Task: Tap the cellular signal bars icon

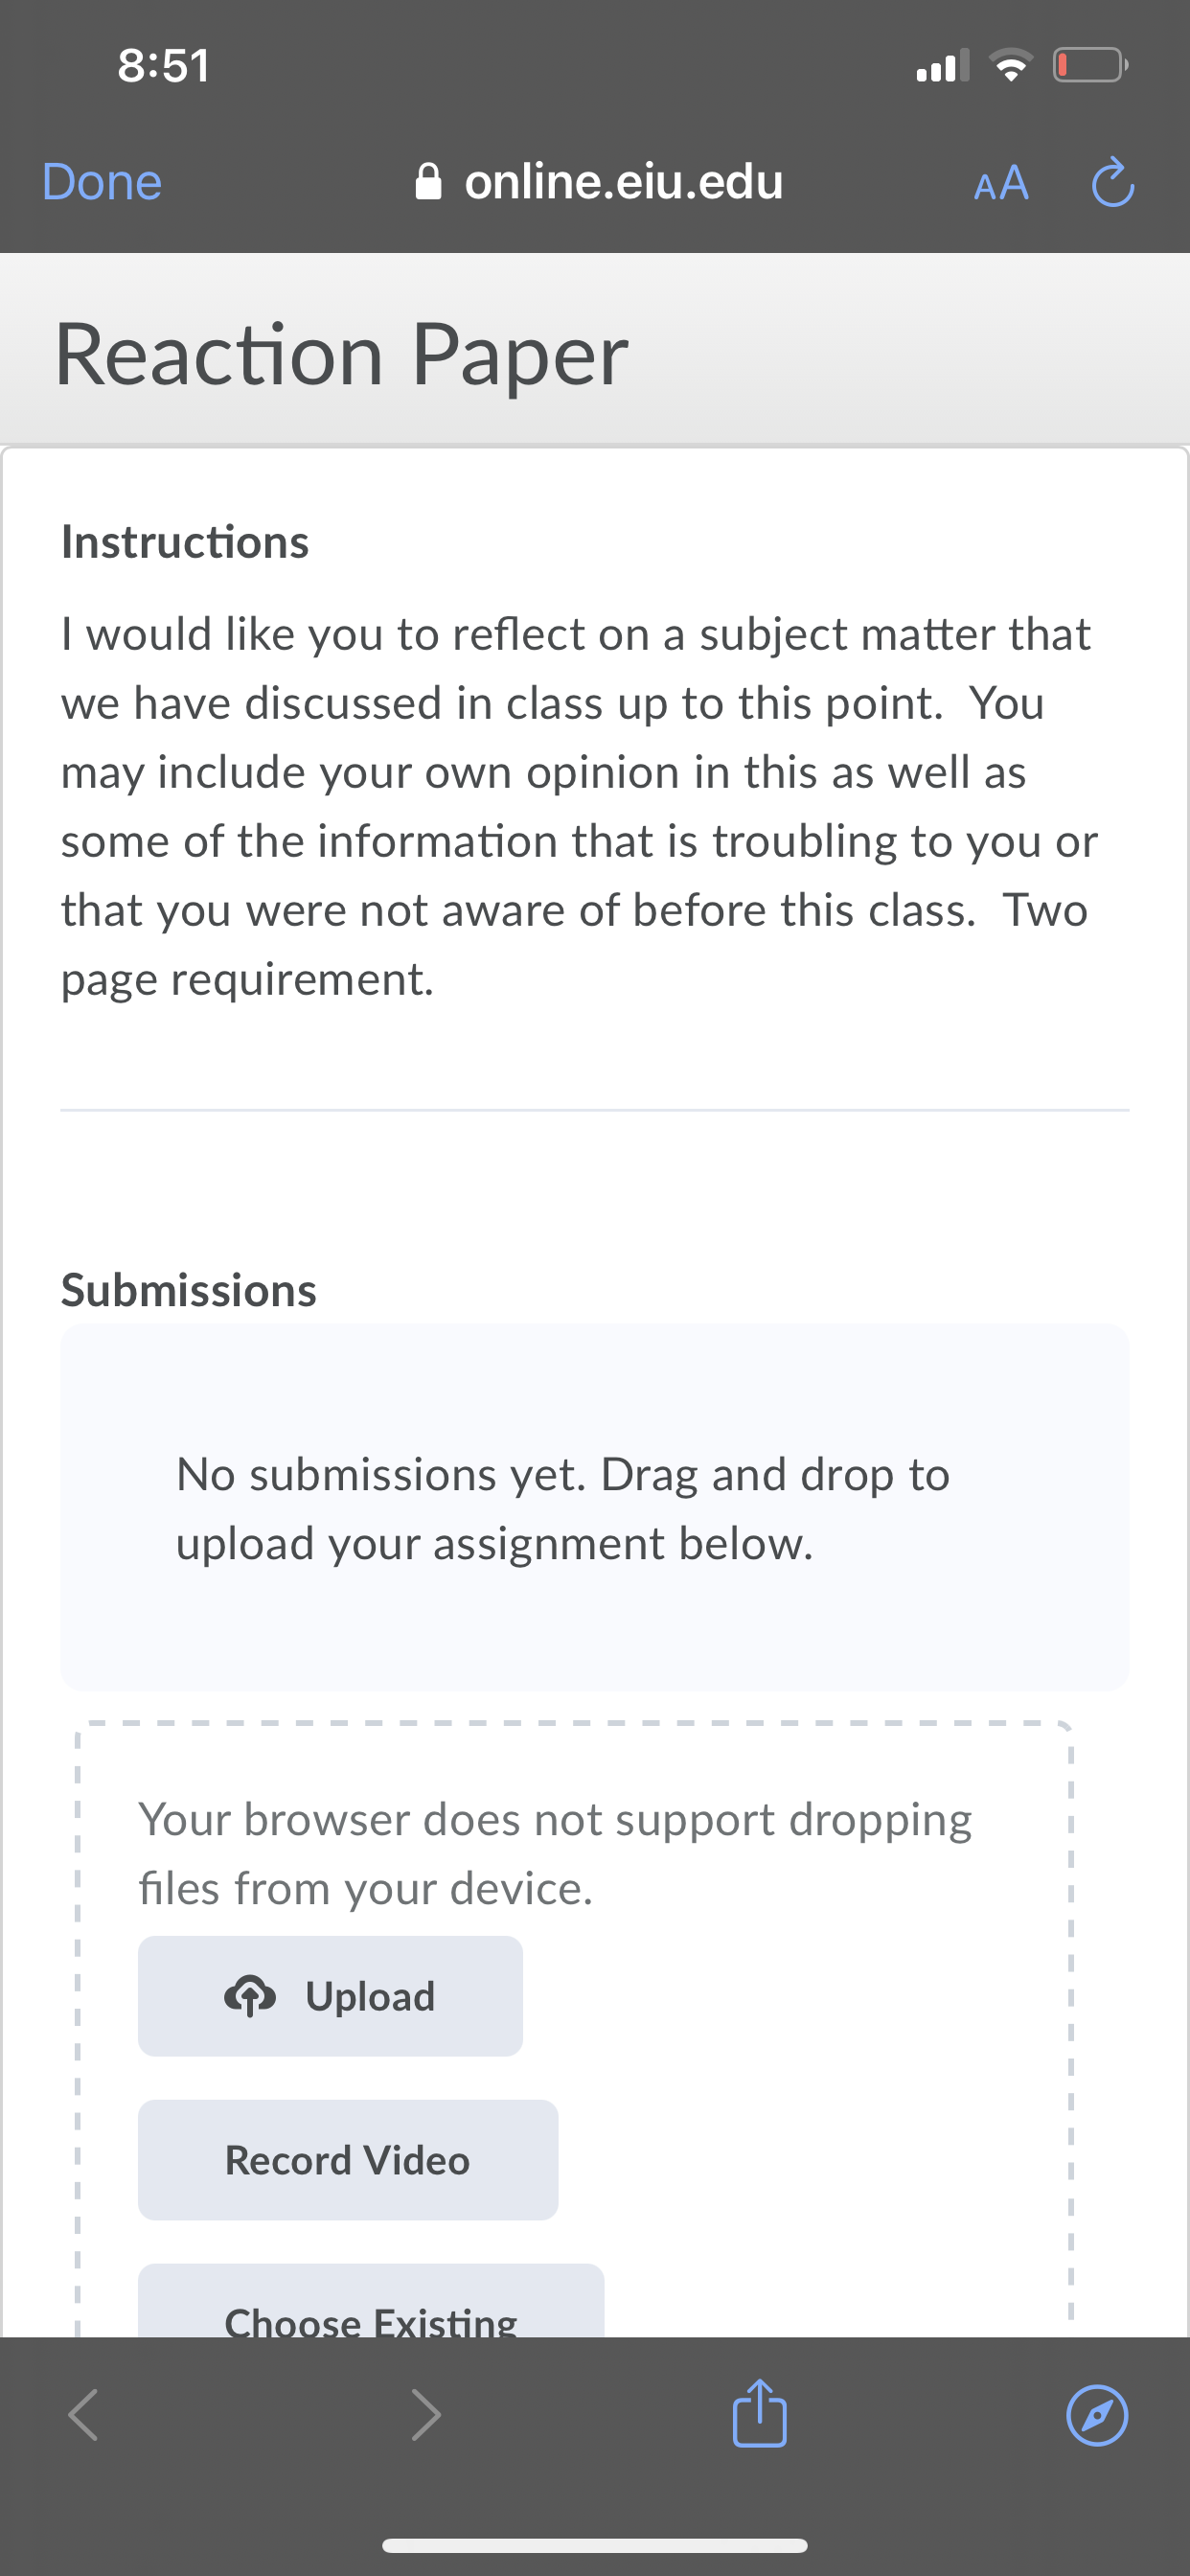Action: 943,66
